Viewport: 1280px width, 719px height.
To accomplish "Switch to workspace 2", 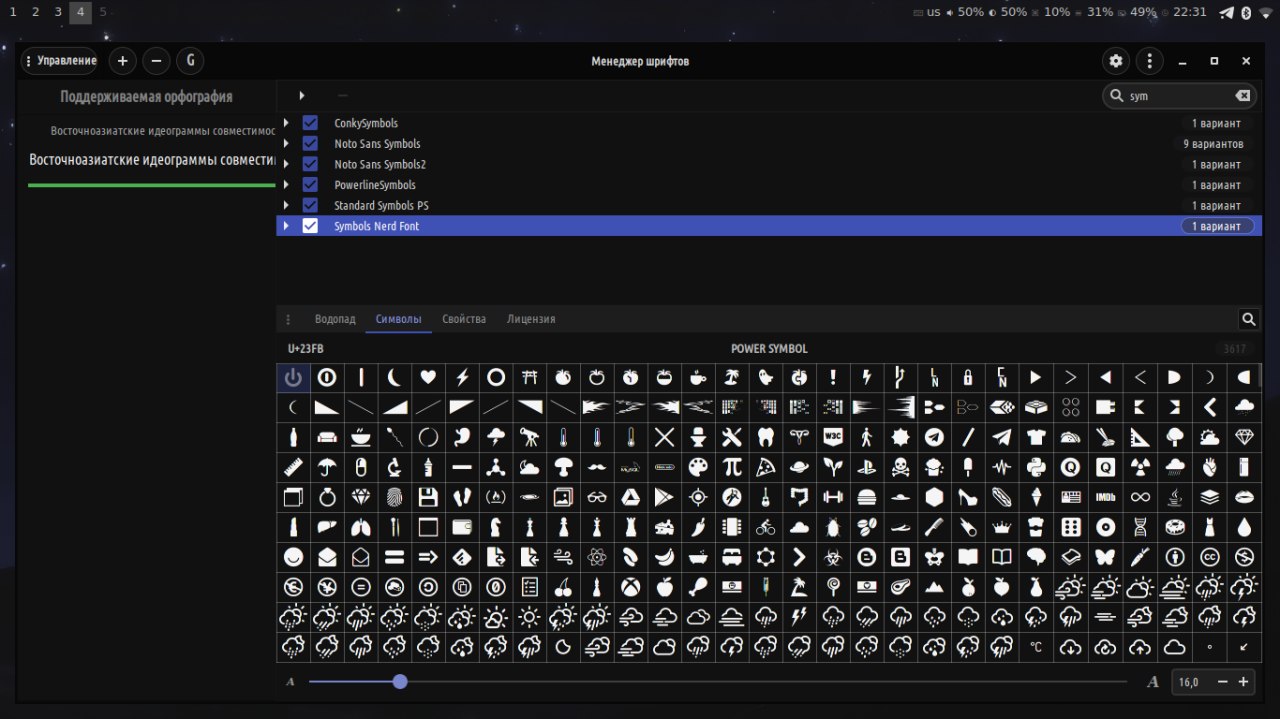I will pyautogui.click(x=36, y=12).
